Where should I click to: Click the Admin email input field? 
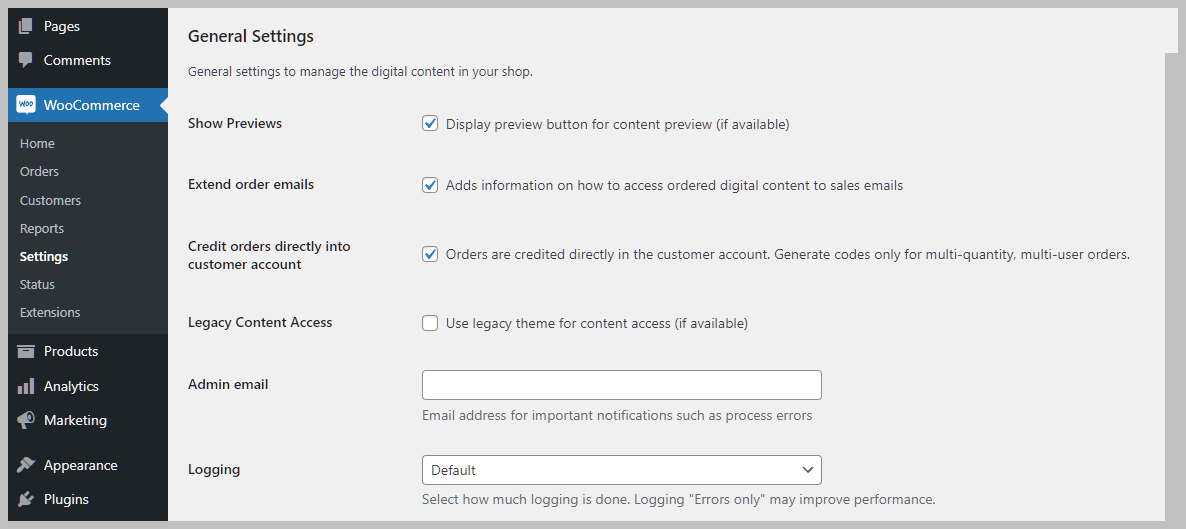click(x=621, y=385)
